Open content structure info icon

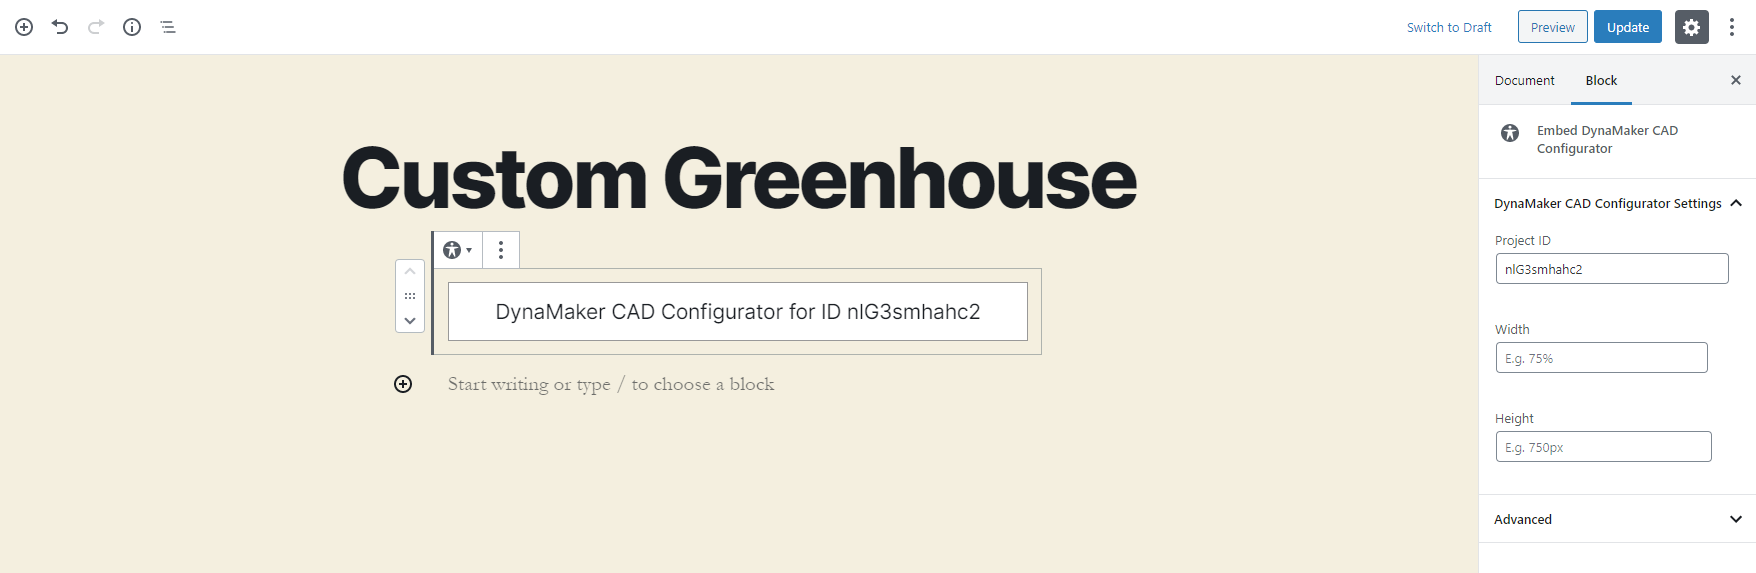pos(132,27)
